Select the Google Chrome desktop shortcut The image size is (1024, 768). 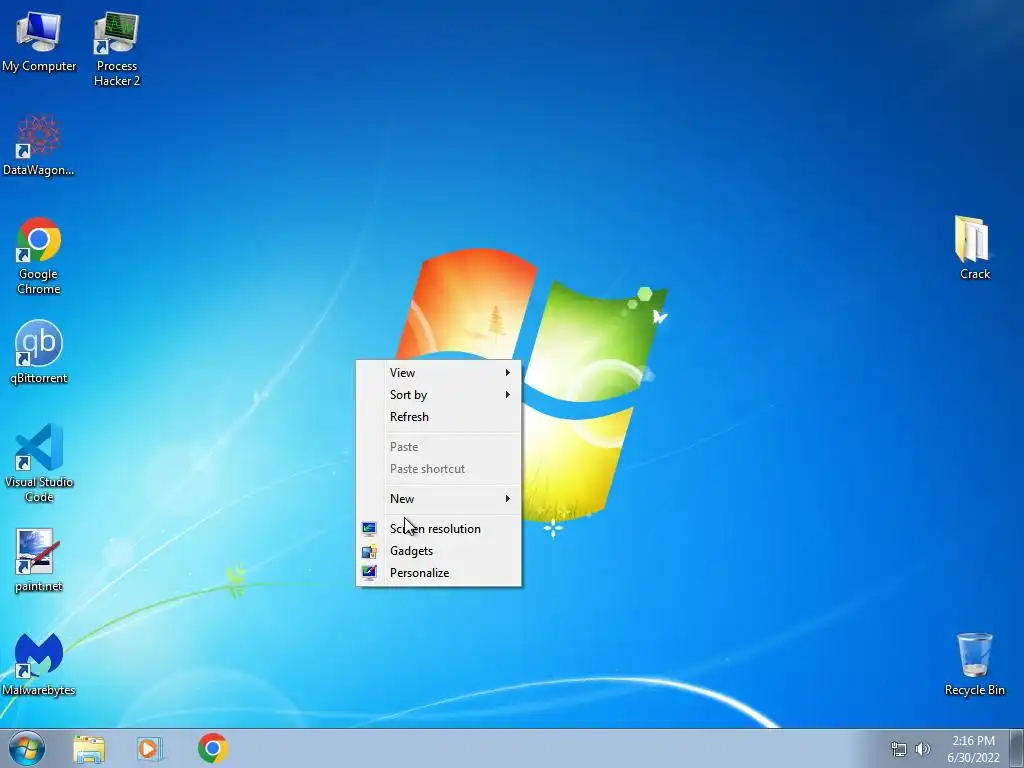pyautogui.click(x=39, y=255)
